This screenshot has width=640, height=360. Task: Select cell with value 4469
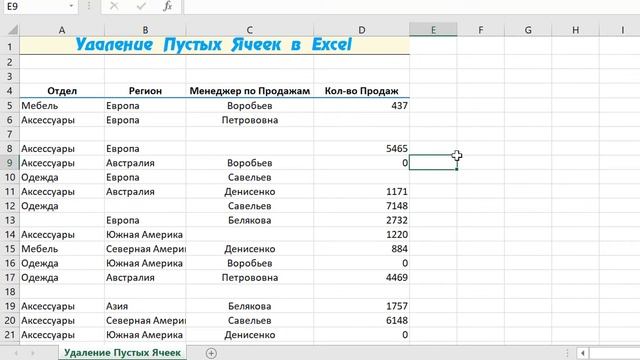362,278
